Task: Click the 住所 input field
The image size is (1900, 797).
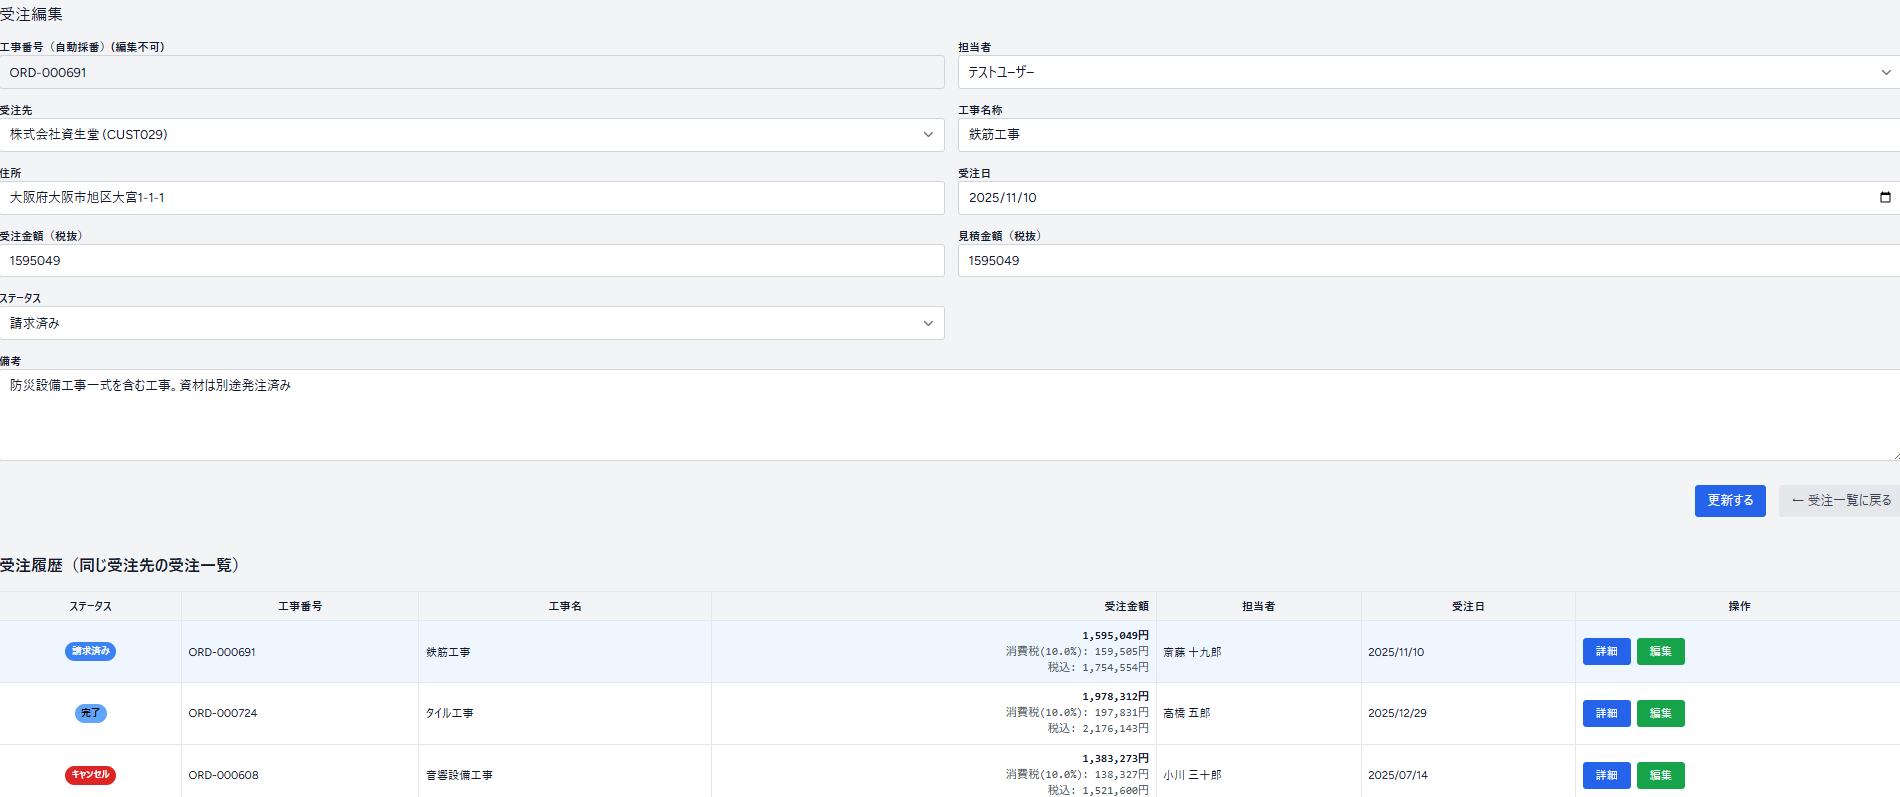Action: (x=472, y=198)
